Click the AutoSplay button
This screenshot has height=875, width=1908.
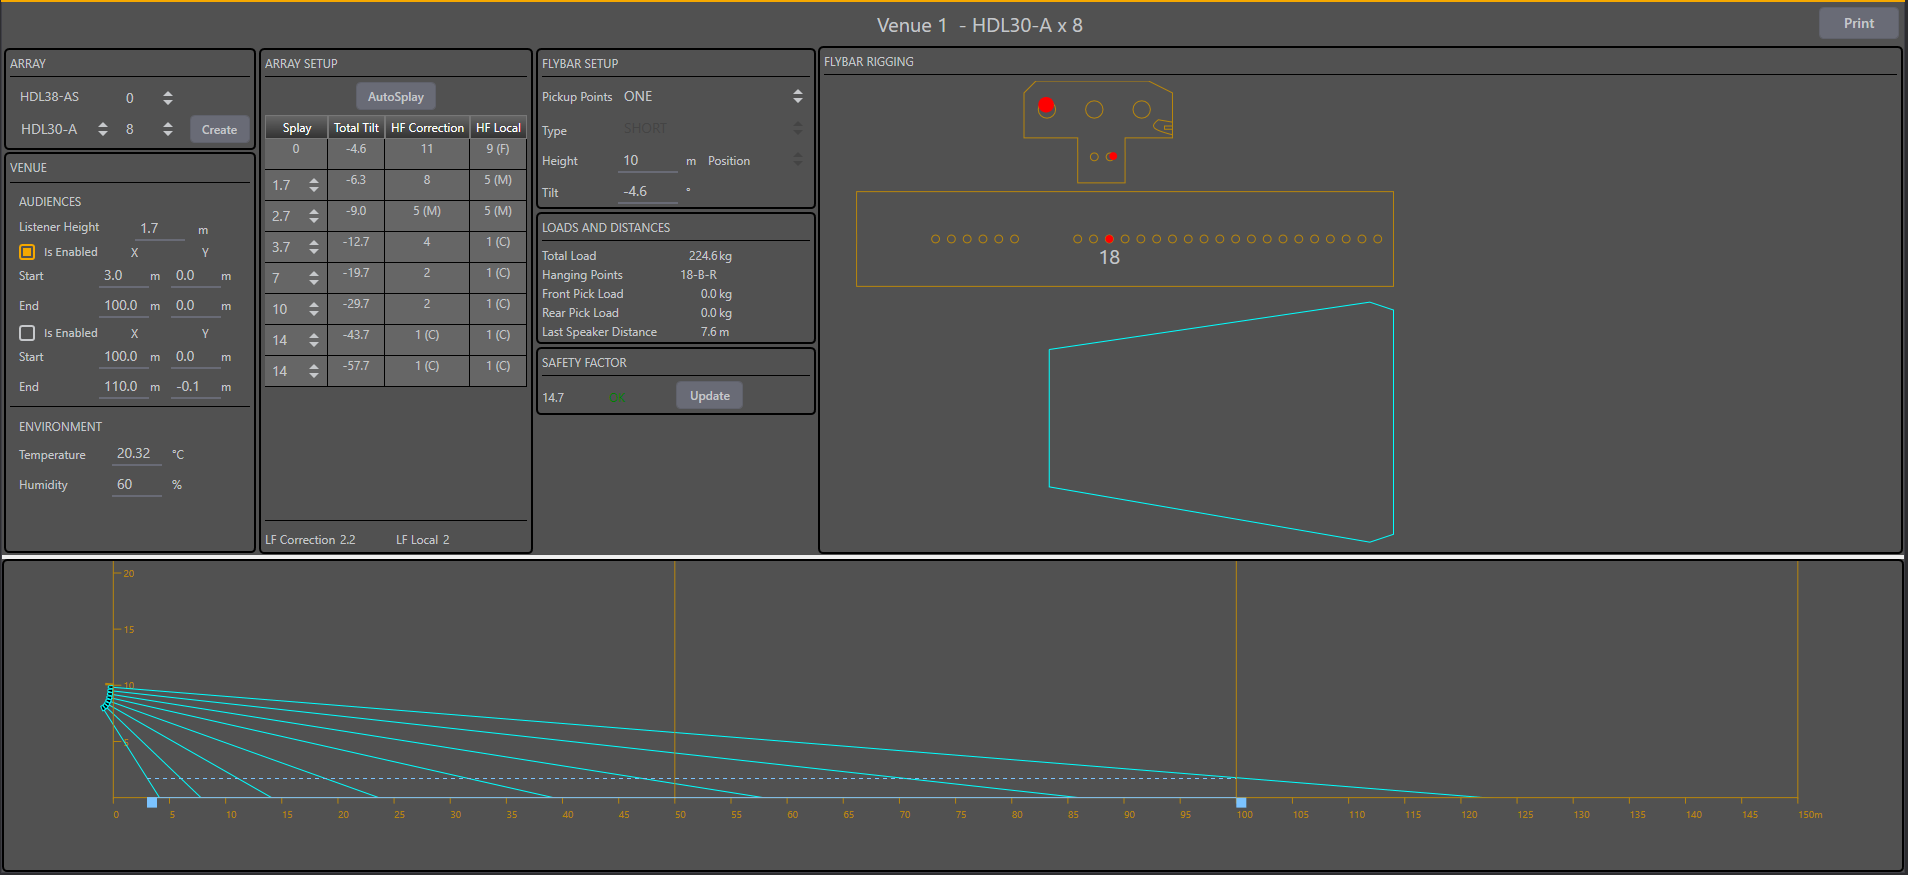coord(396,97)
